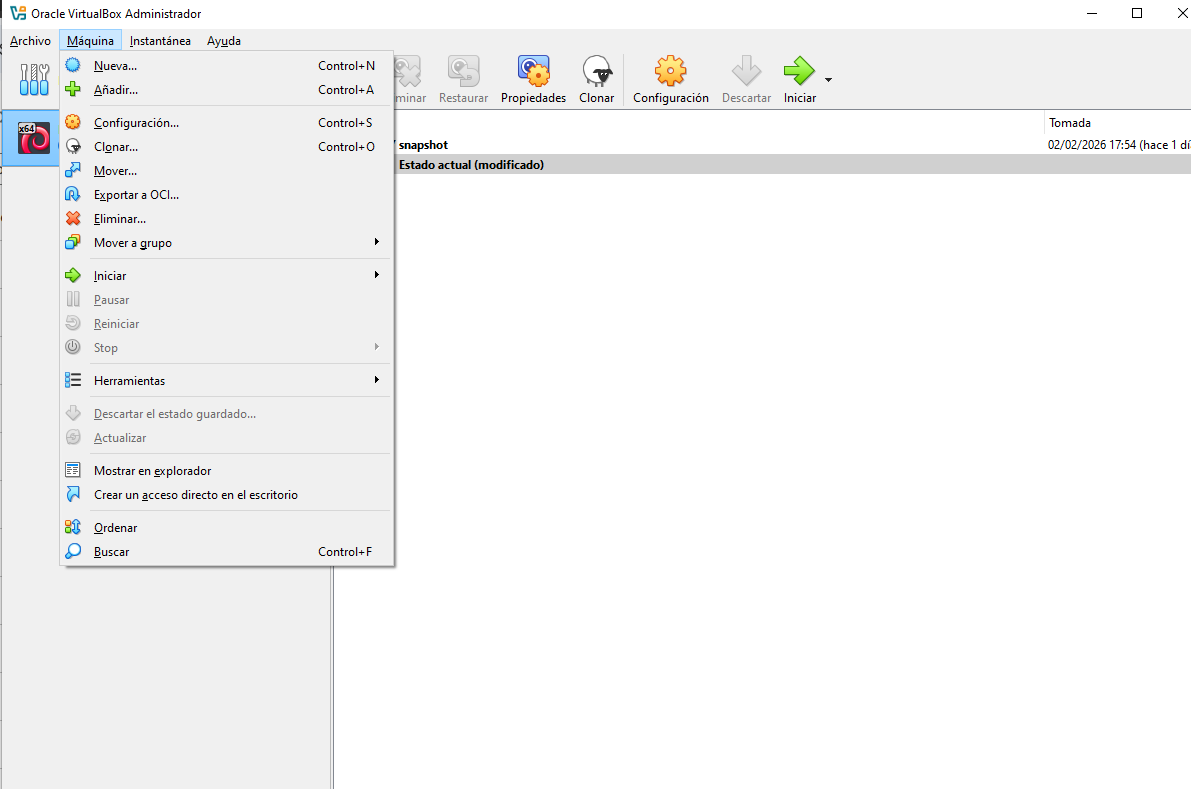Expand the Iniciar submenu arrow in menu
1191x789 pixels.
pos(376,274)
